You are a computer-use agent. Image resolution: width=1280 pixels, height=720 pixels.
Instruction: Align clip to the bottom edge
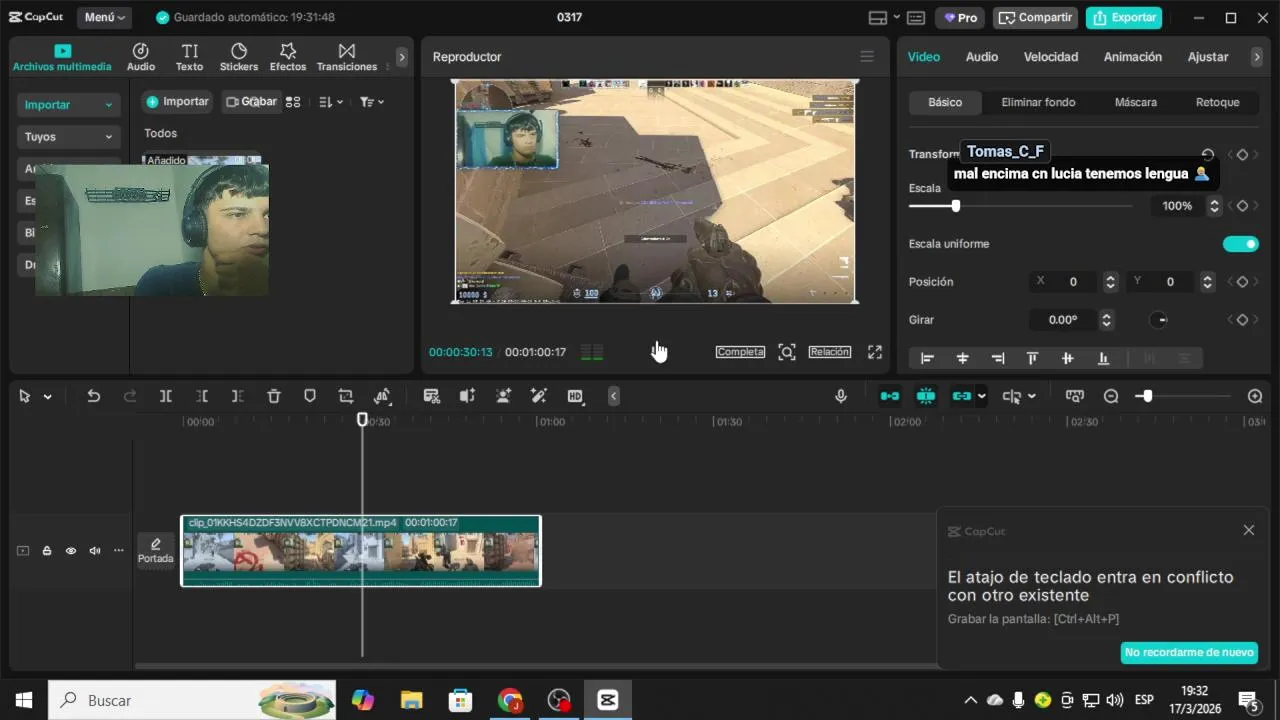tap(1104, 358)
